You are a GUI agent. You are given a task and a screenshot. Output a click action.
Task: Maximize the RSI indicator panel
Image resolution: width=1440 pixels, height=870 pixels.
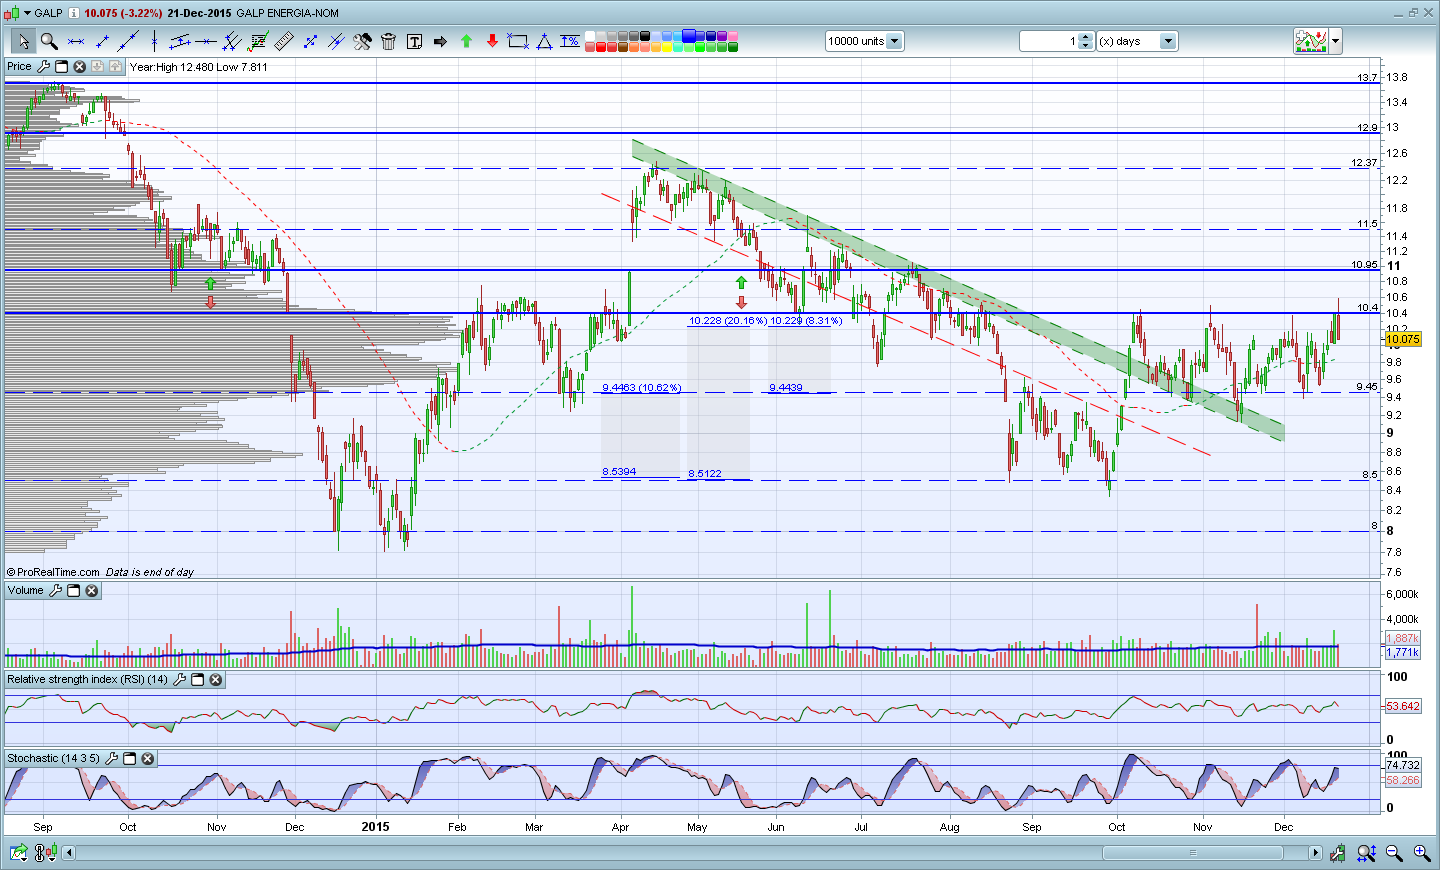197,680
